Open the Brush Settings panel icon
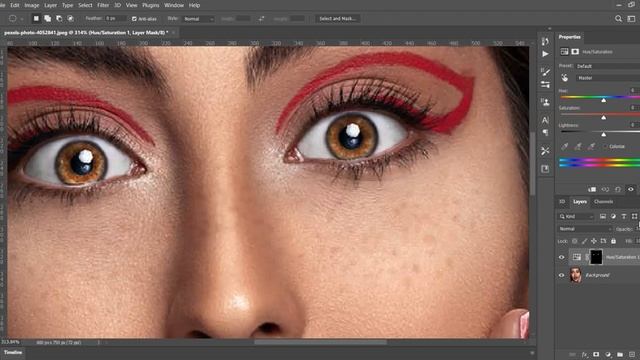The image size is (640, 360). click(545, 72)
